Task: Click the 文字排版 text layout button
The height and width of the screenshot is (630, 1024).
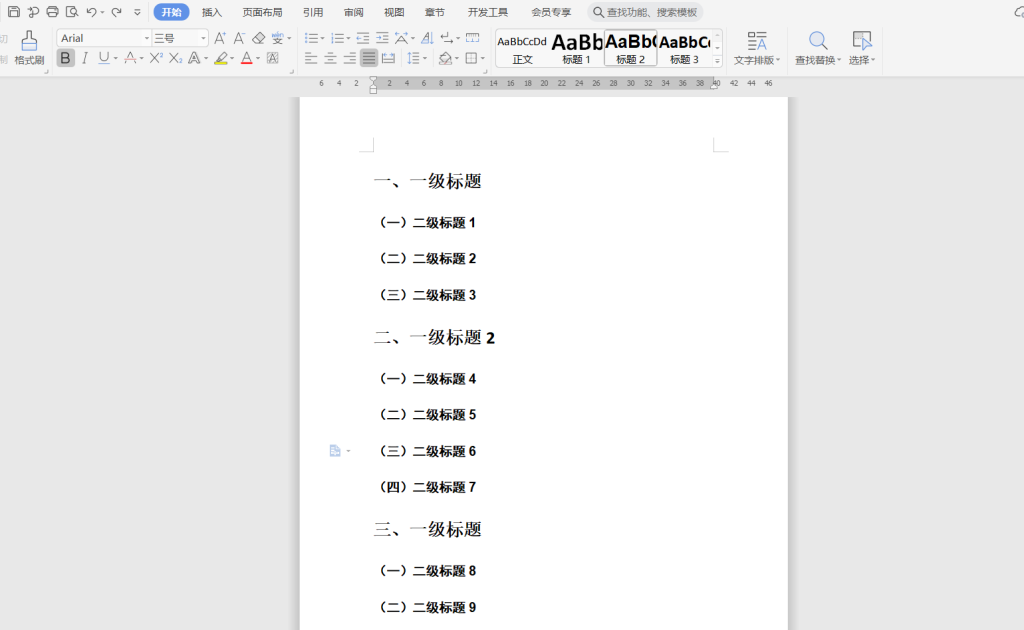Action: [757, 47]
